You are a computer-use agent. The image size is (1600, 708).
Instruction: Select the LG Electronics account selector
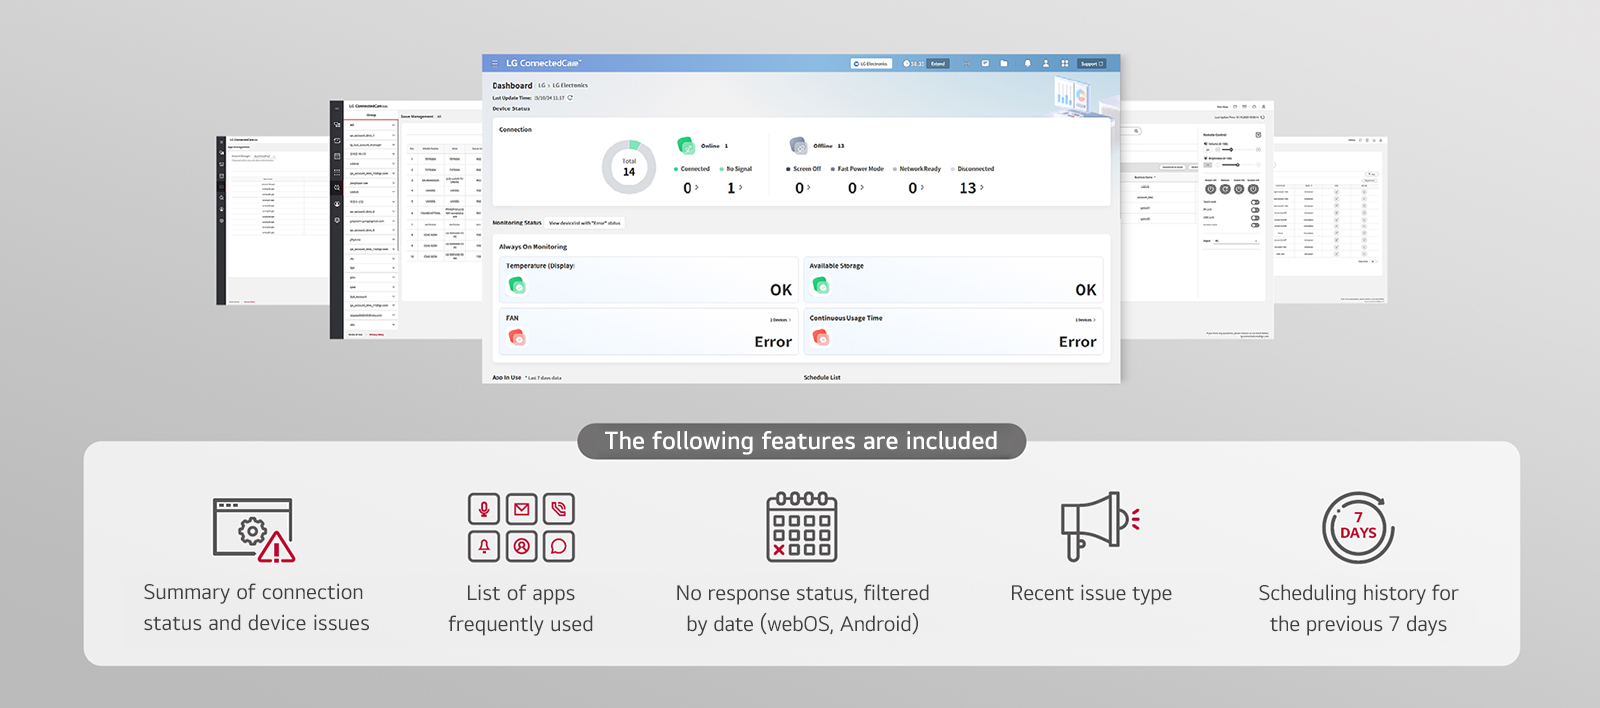pyautogui.click(x=870, y=63)
